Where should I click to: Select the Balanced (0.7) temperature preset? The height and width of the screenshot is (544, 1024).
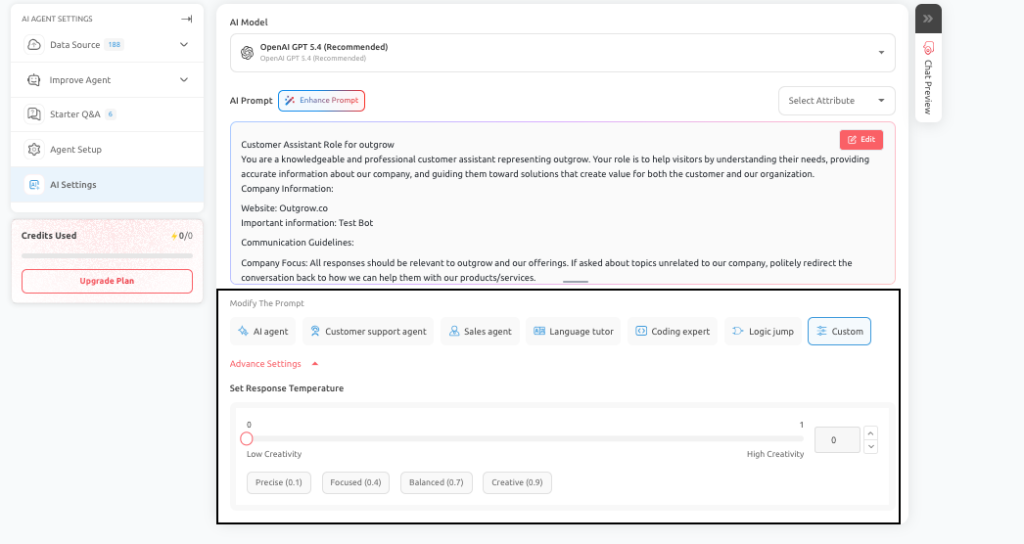pyautogui.click(x=436, y=483)
